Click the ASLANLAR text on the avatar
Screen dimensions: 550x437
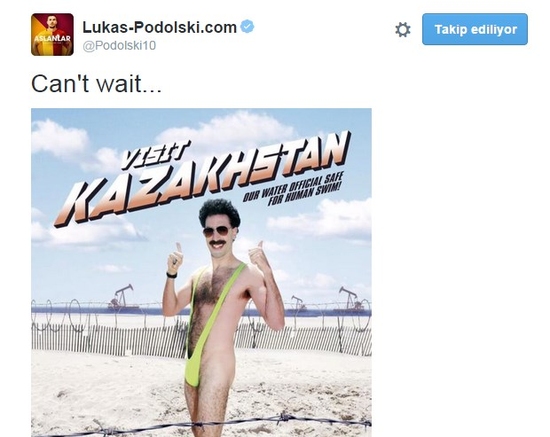click(x=52, y=38)
